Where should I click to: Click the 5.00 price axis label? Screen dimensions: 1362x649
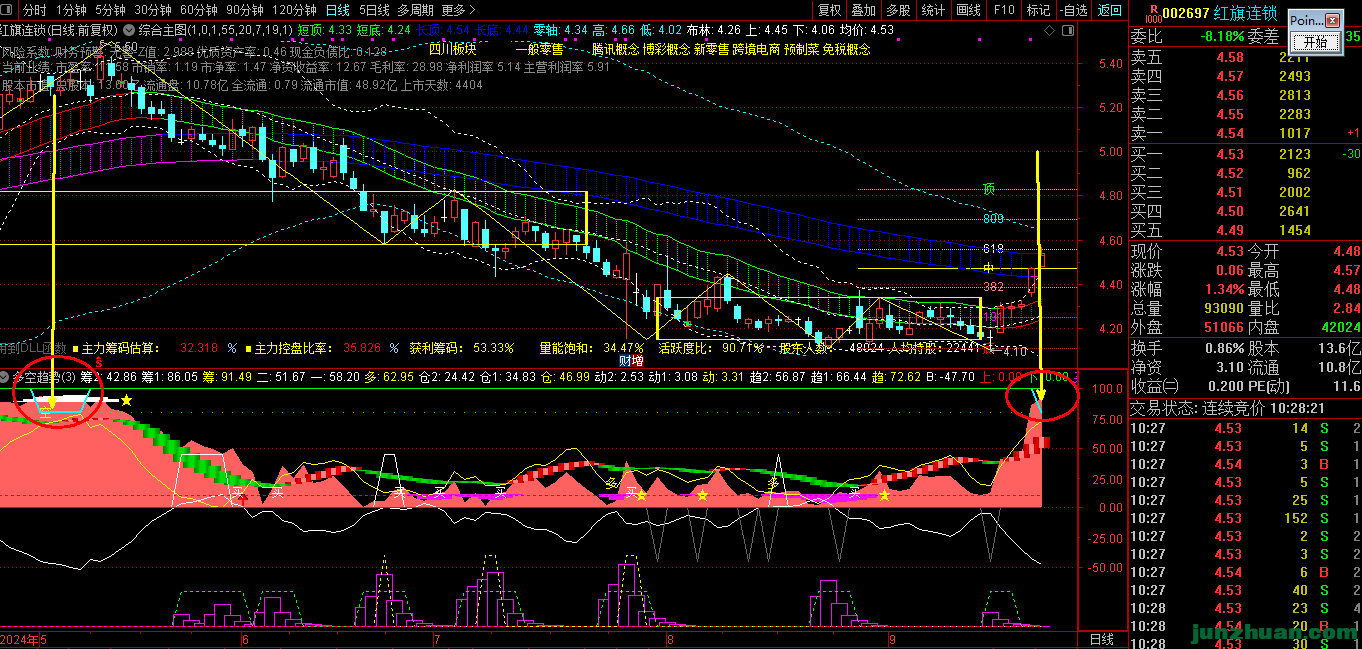coord(1111,152)
